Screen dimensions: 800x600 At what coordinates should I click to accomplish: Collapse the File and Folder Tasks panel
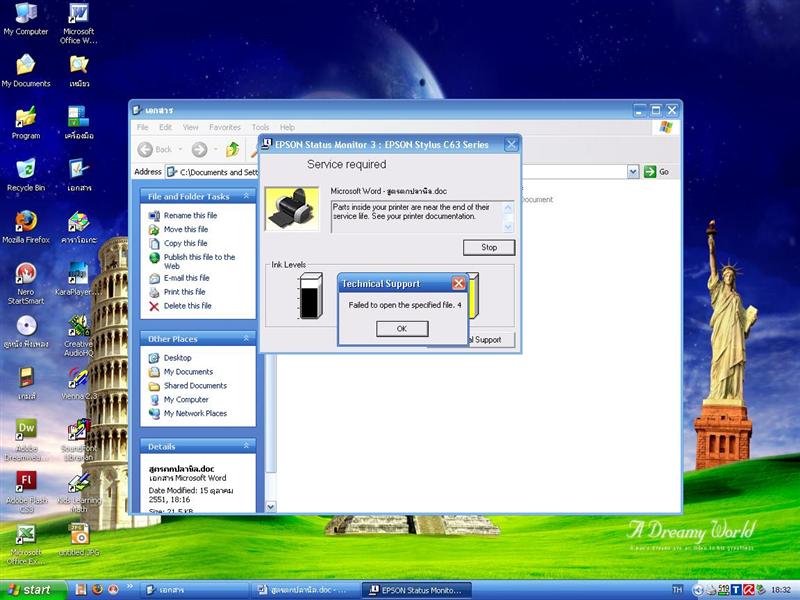pyautogui.click(x=246, y=196)
